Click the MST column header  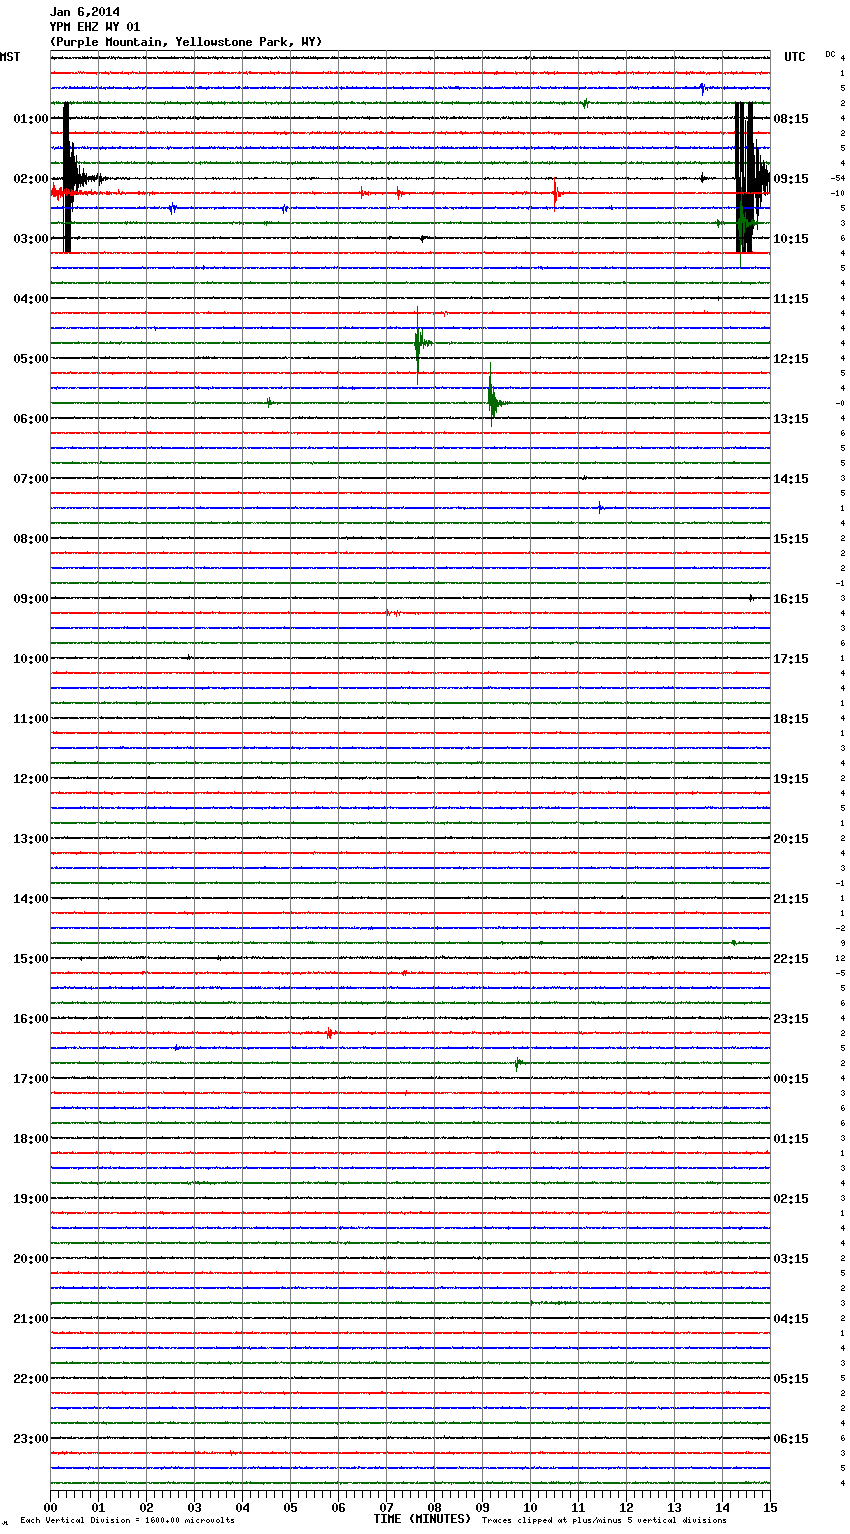click(10, 57)
